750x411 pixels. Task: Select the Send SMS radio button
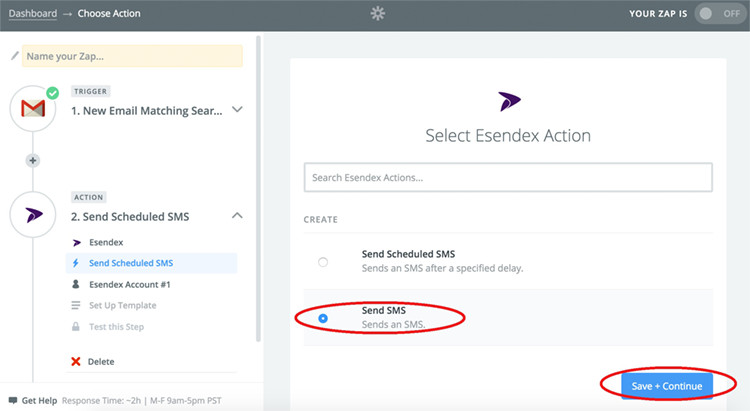(322, 318)
